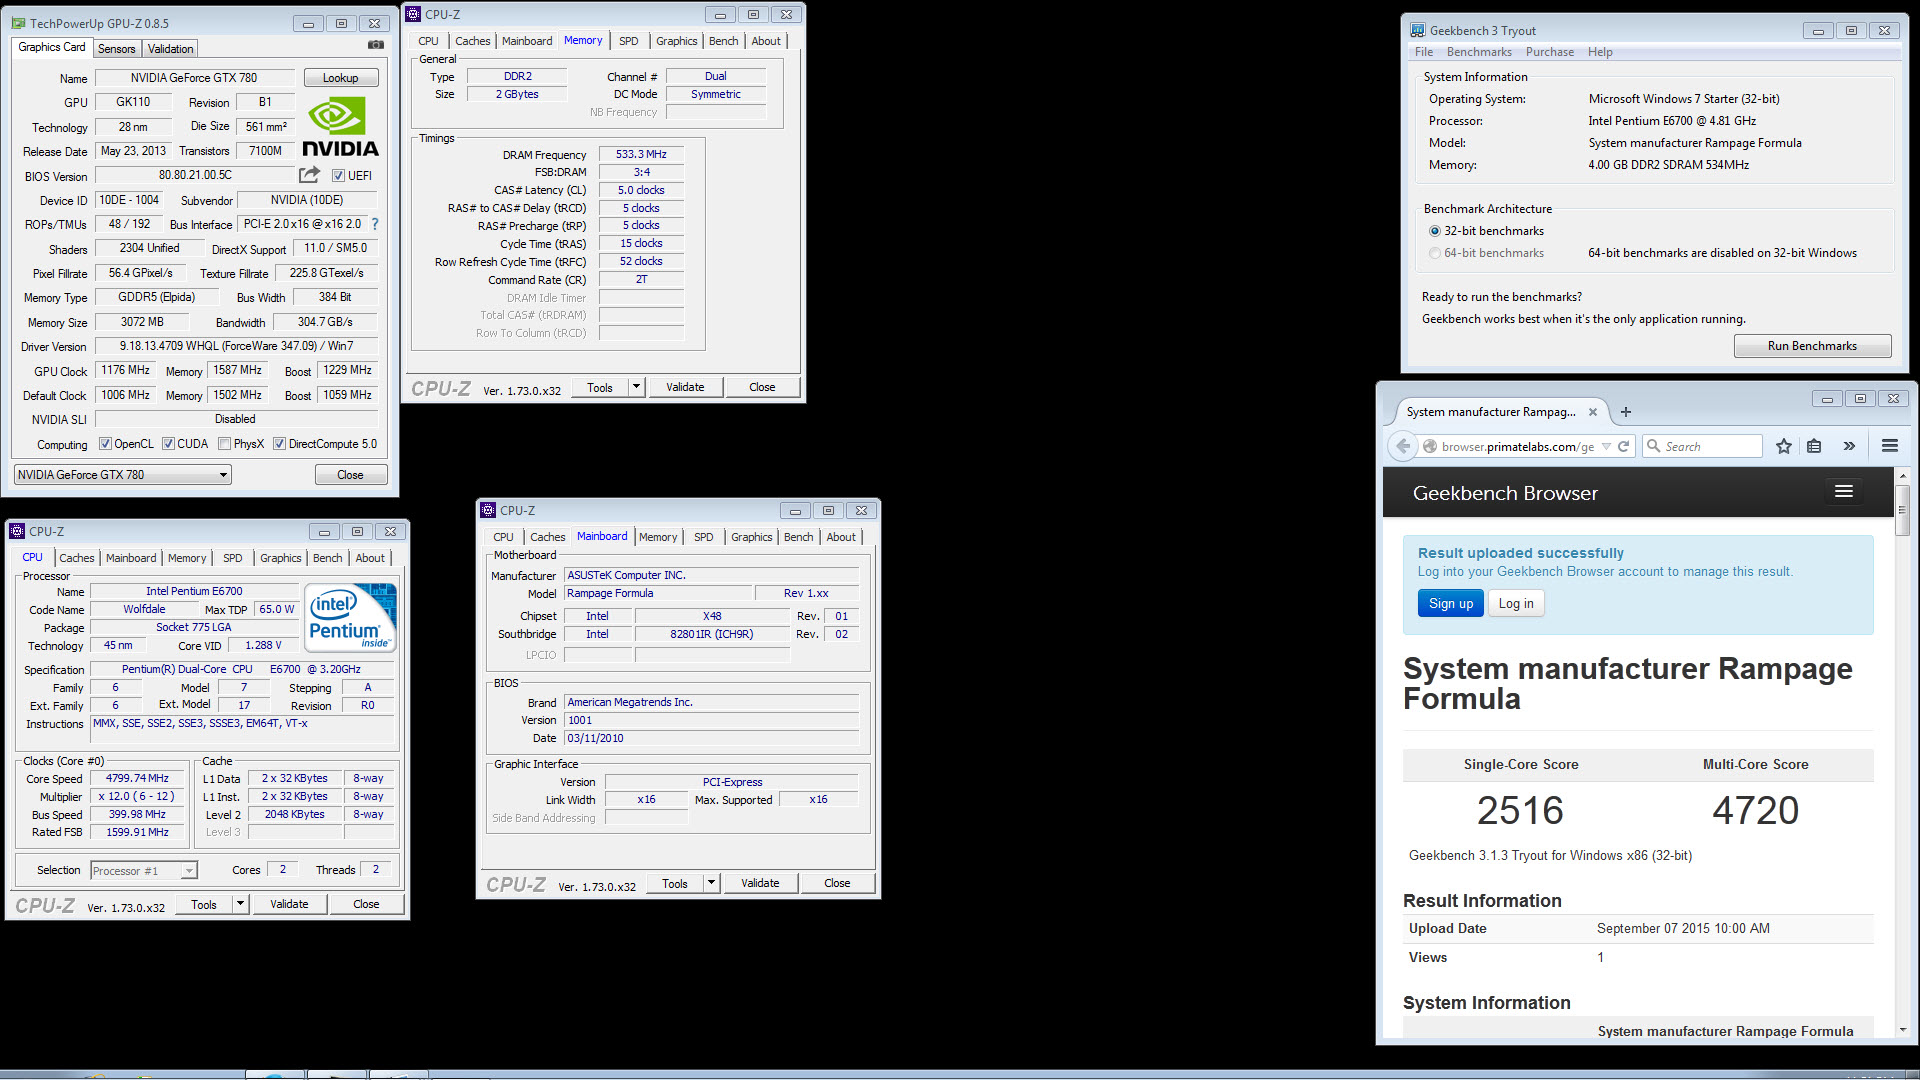
Task: Switch to the Validation tab in GPU-Z
Action: (x=170, y=49)
